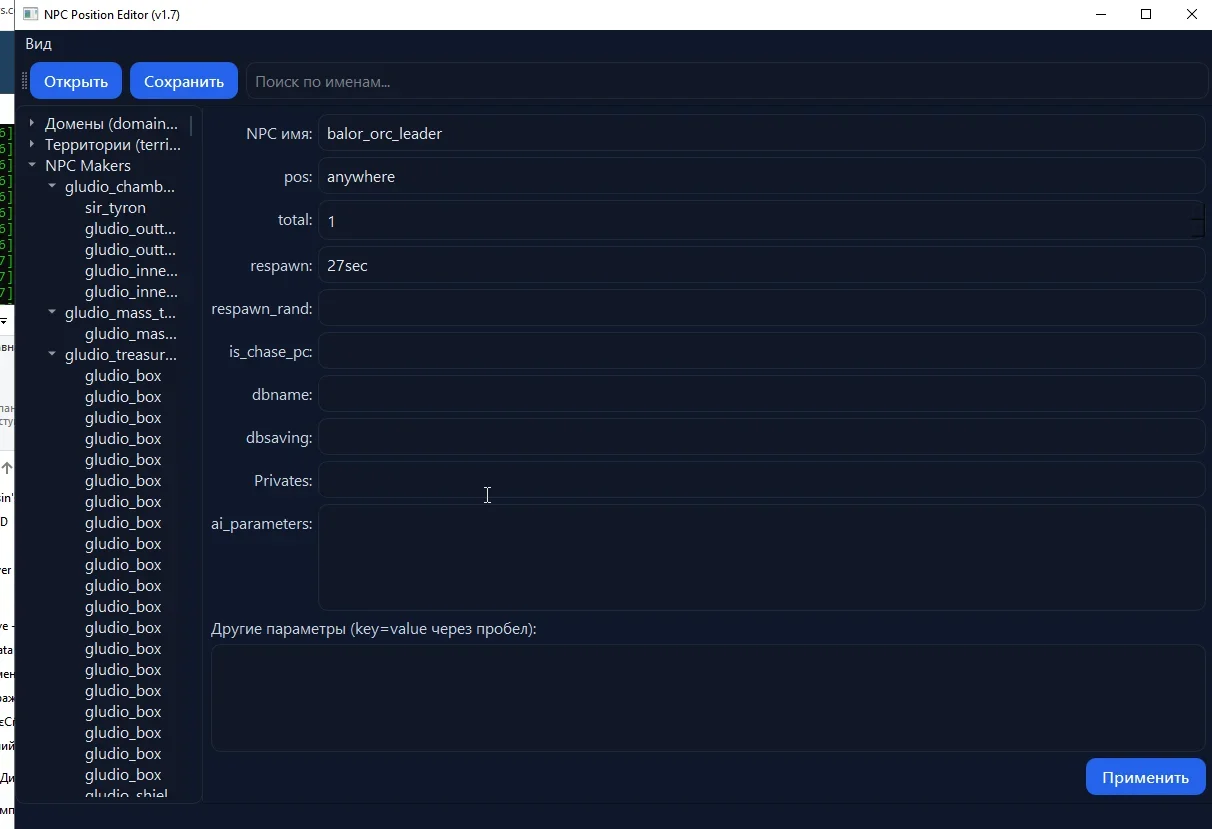1212x829 pixels.
Task: Click the NPC имя field with balor_orc_leader
Action: click(x=760, y=133)
